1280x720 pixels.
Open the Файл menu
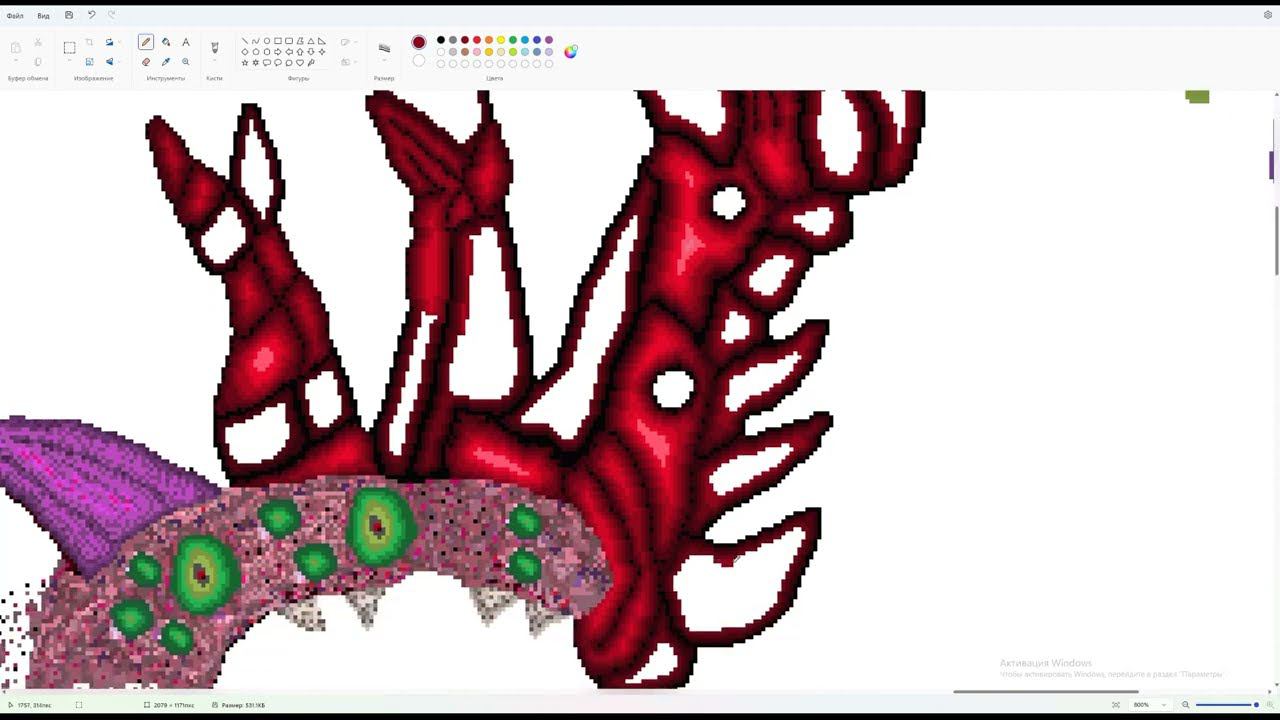point(15,16)
